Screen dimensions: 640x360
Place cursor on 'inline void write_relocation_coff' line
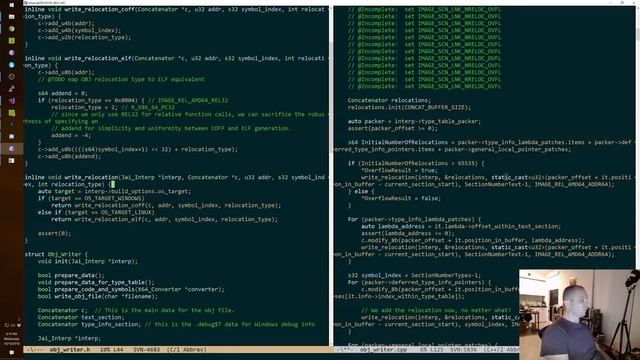[175, 9]
